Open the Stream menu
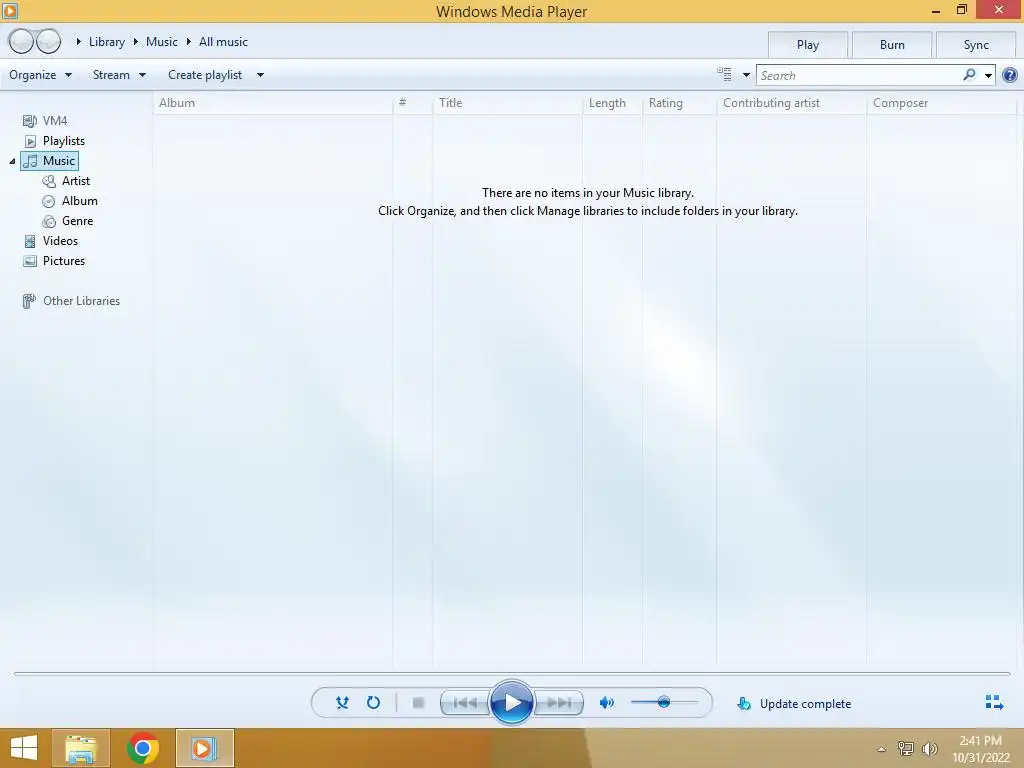Image resolution: width=1024 pixels, height=768 pixels. tap(120, 75)
